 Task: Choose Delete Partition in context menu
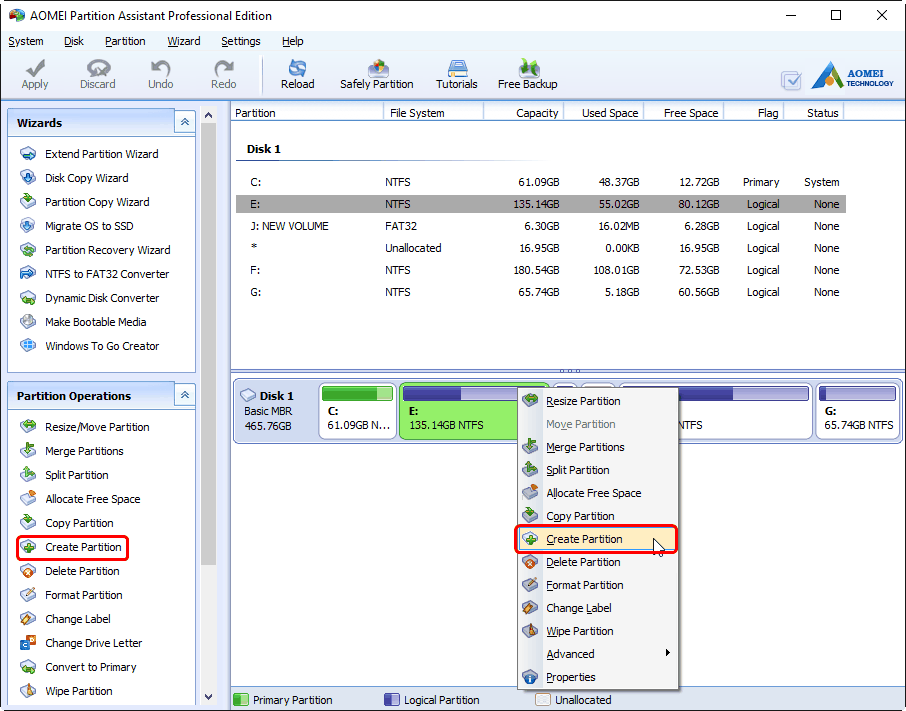click(x=597, y=562)
